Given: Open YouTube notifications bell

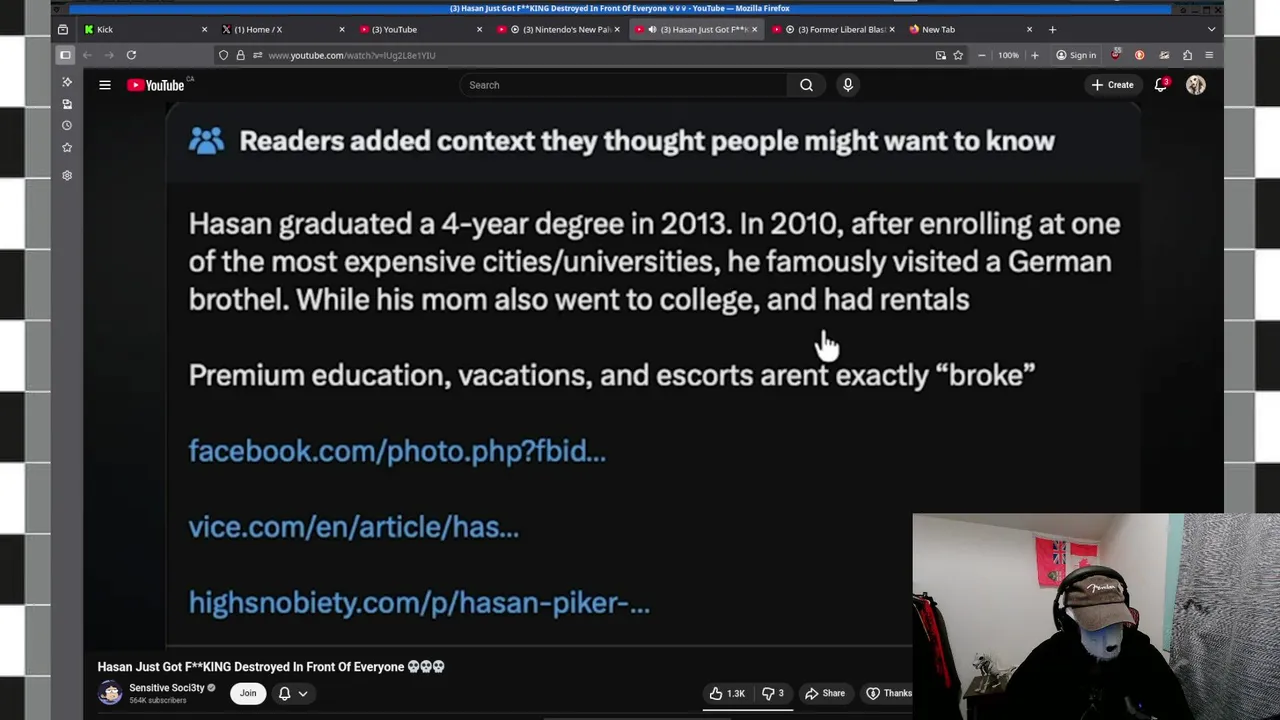Looking at the screenshot, I should (x=1161, y=85).
